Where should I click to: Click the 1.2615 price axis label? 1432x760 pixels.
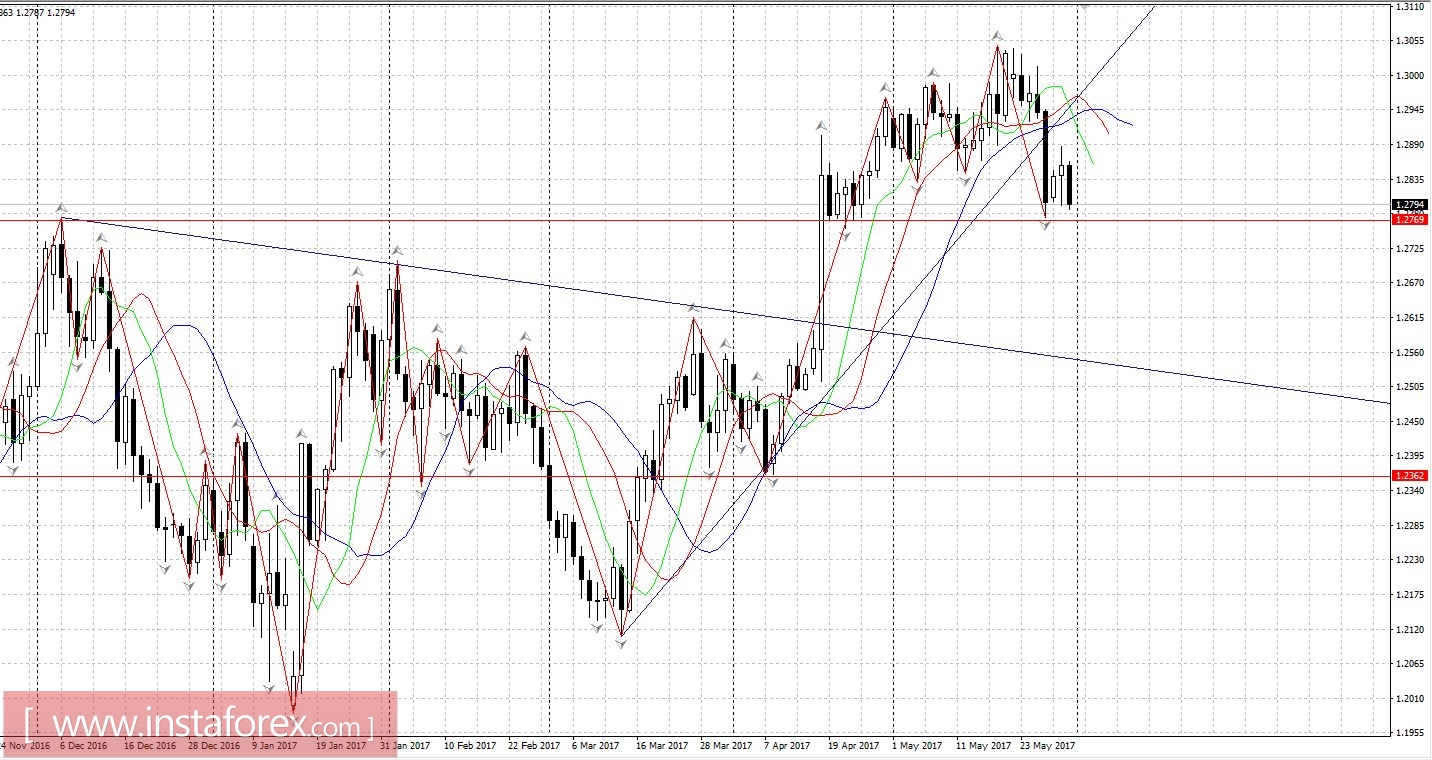coord(1410,318)
